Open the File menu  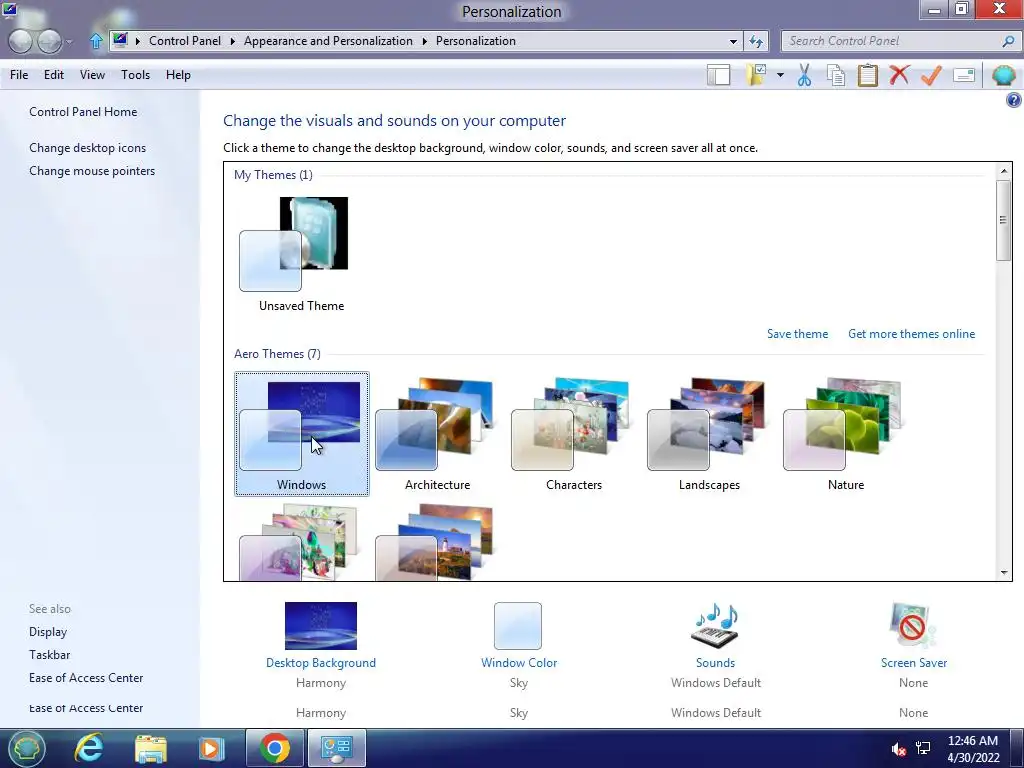coord(19,74)
